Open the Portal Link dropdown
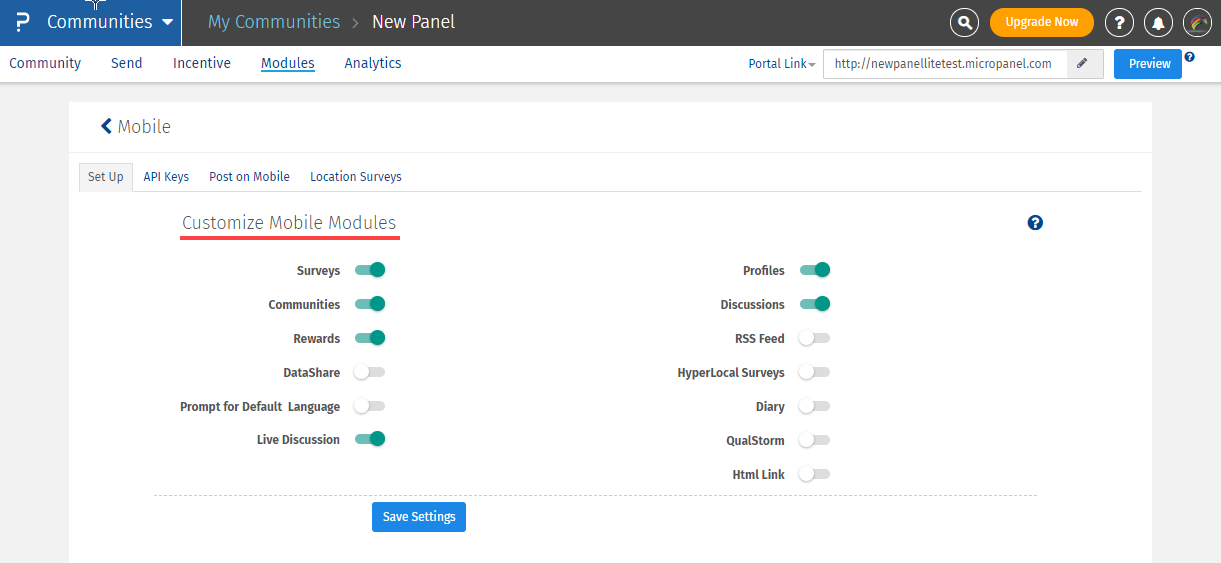 (x=782, y=64)
